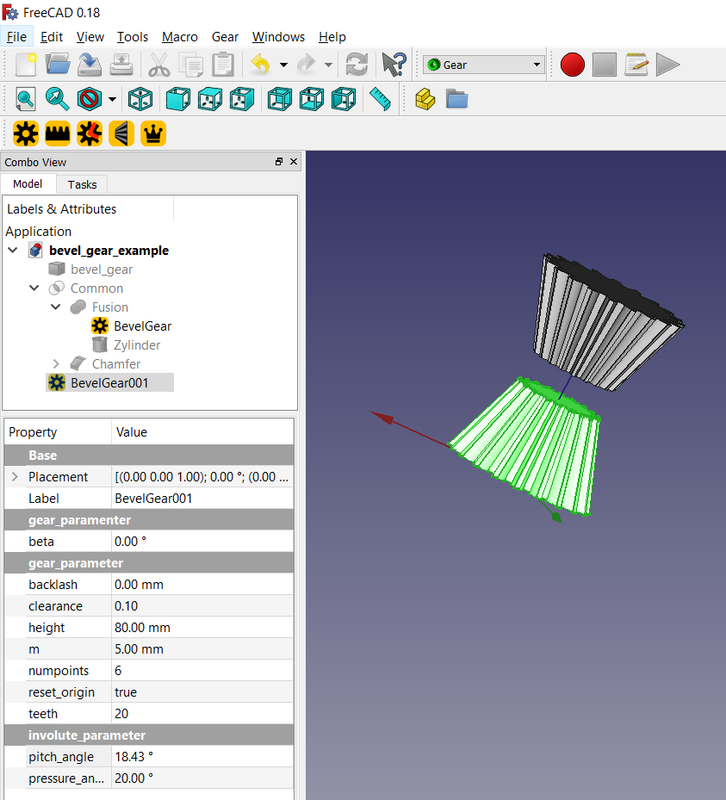Open the Windows menu

pyautogui.click(x=279, y=37)
